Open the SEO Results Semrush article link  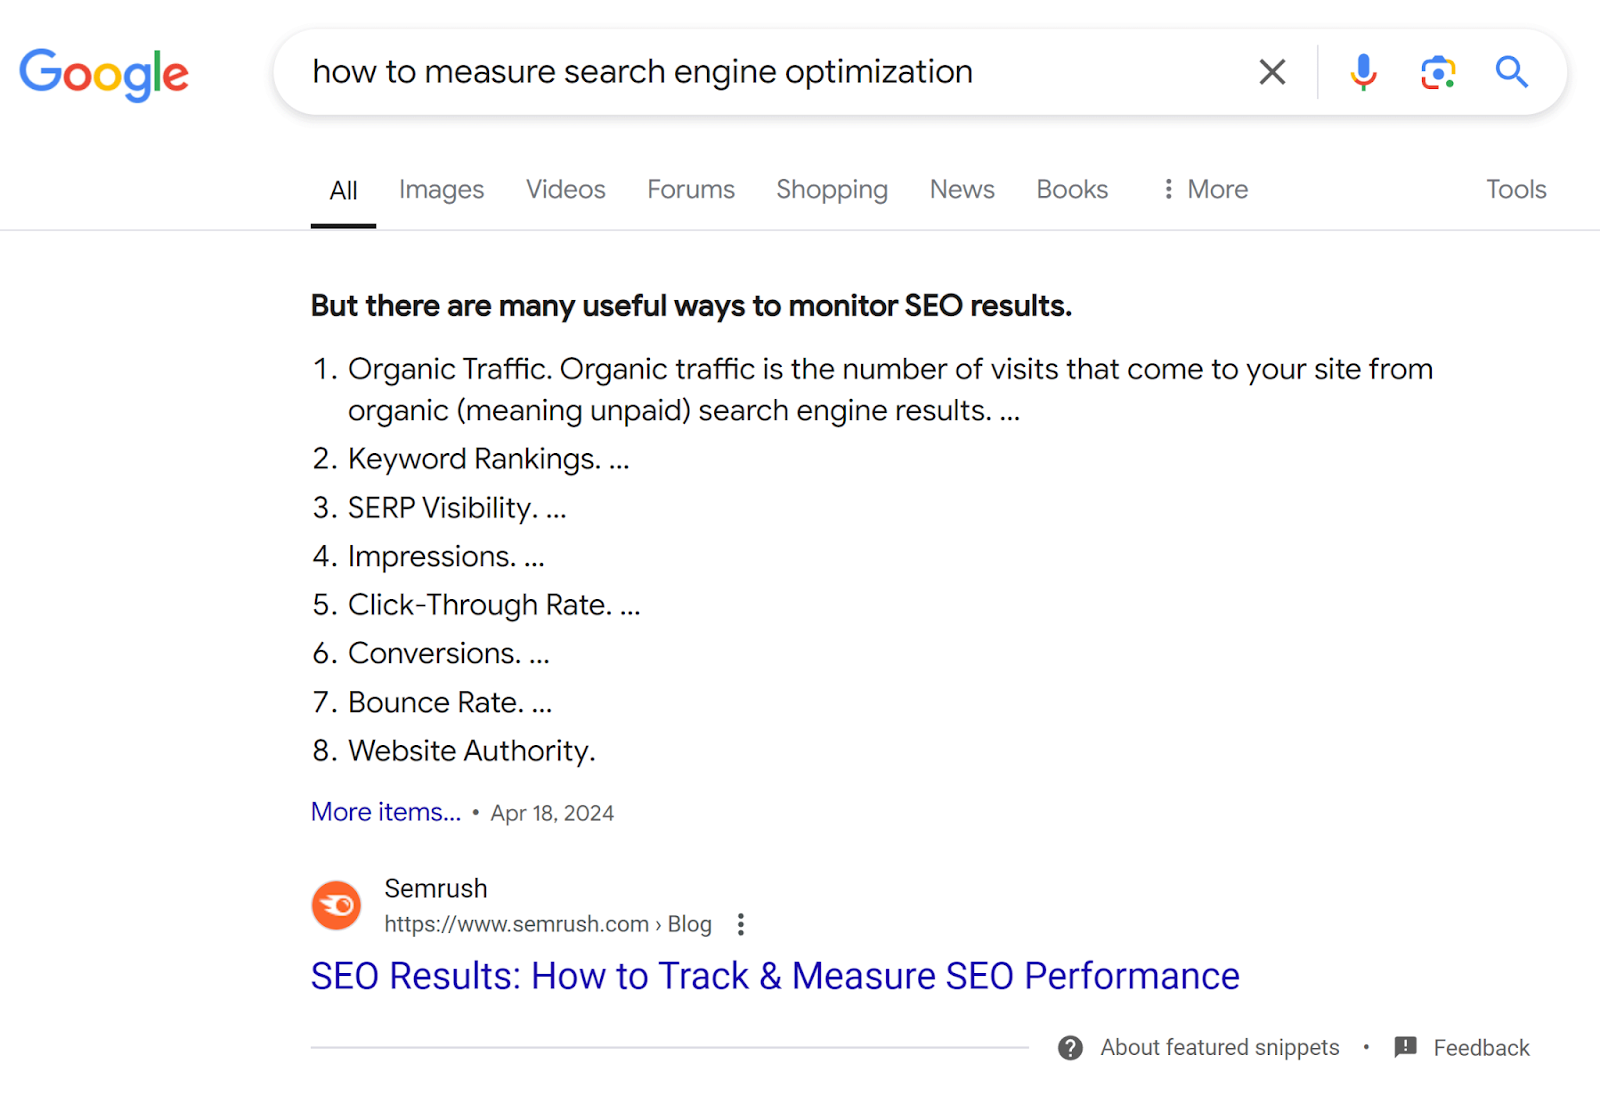point(775,976)
